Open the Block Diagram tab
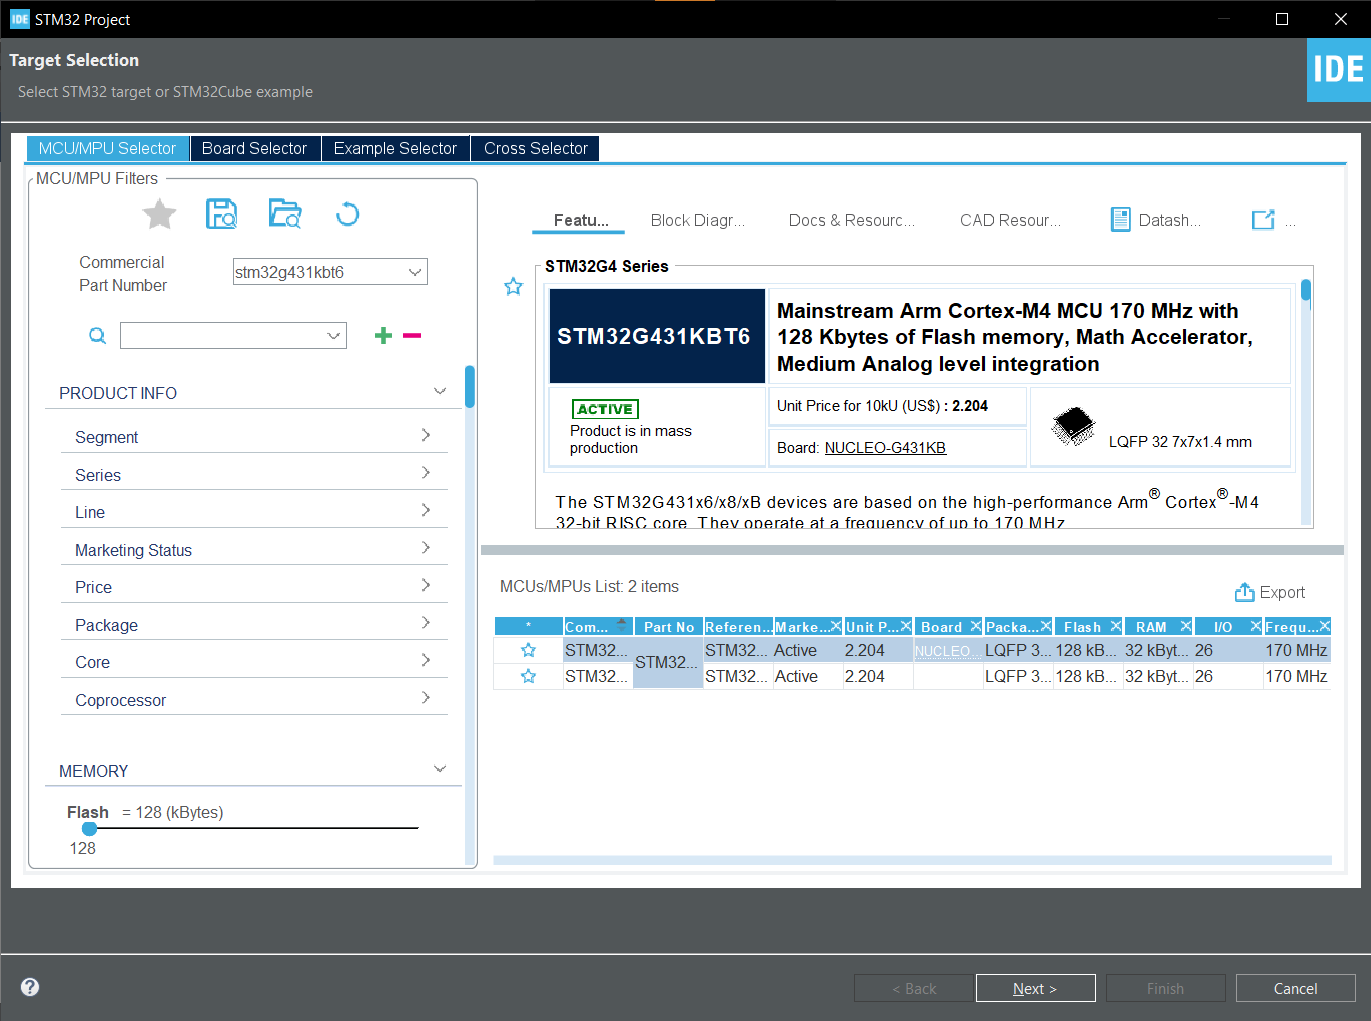 [697, 220]
